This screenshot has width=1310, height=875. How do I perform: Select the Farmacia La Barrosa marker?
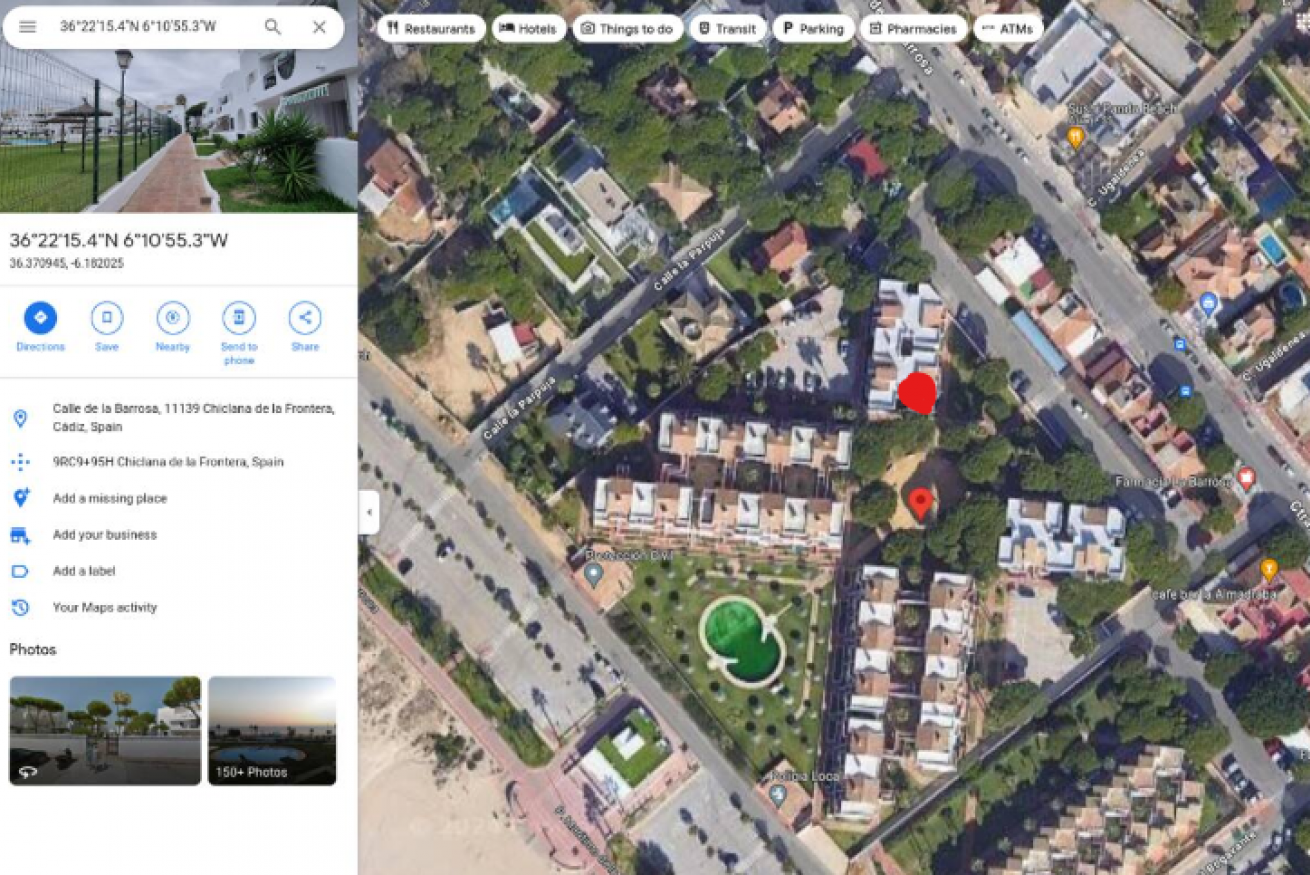[x=1246, y=478]
